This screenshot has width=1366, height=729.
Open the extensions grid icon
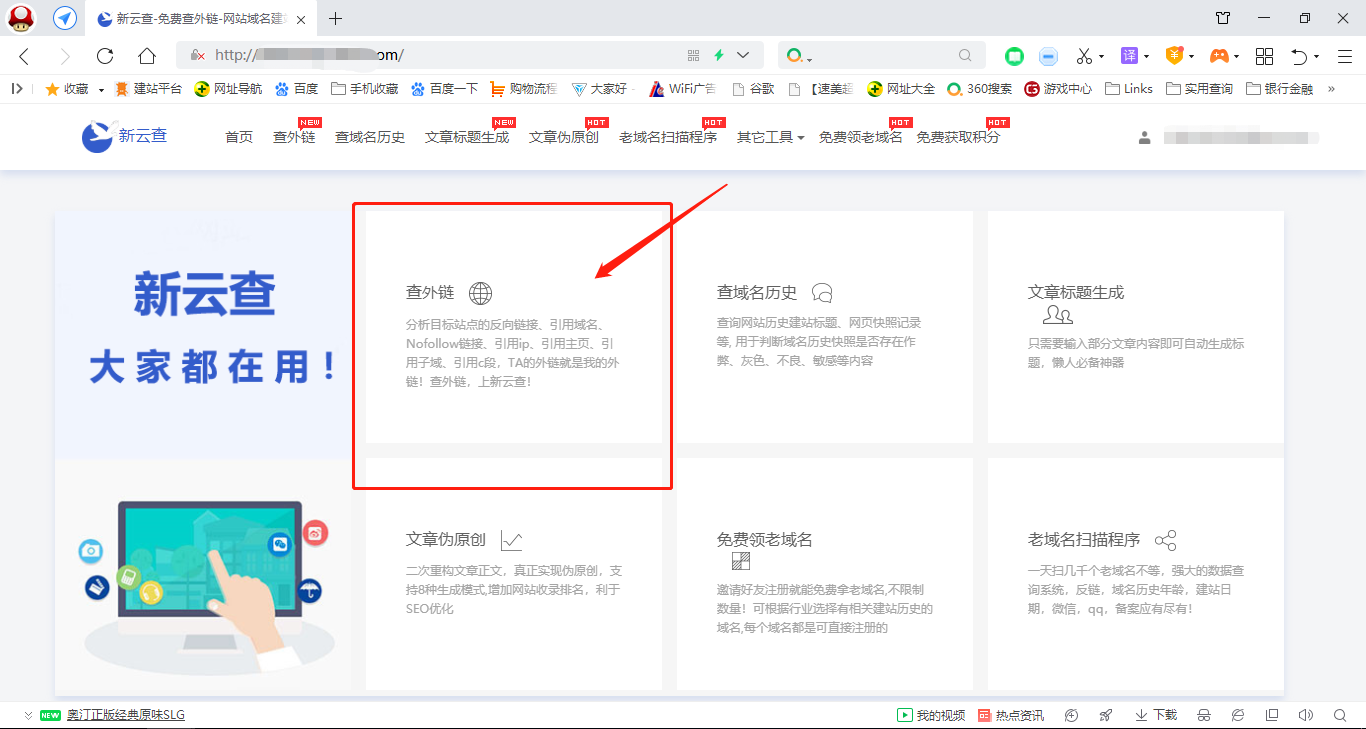[x=1264, y=56]
